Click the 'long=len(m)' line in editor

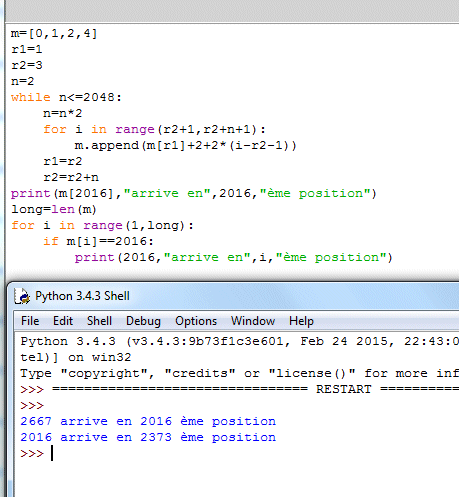click(x=54, y=209)
